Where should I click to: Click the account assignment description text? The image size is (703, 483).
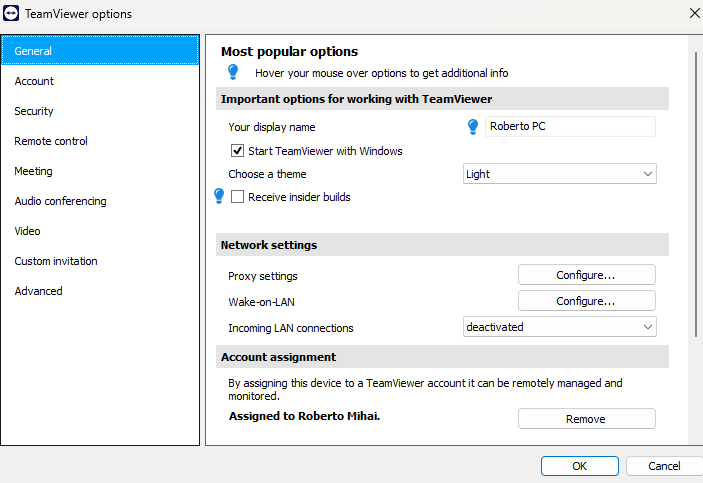click(x=425, y=389)
